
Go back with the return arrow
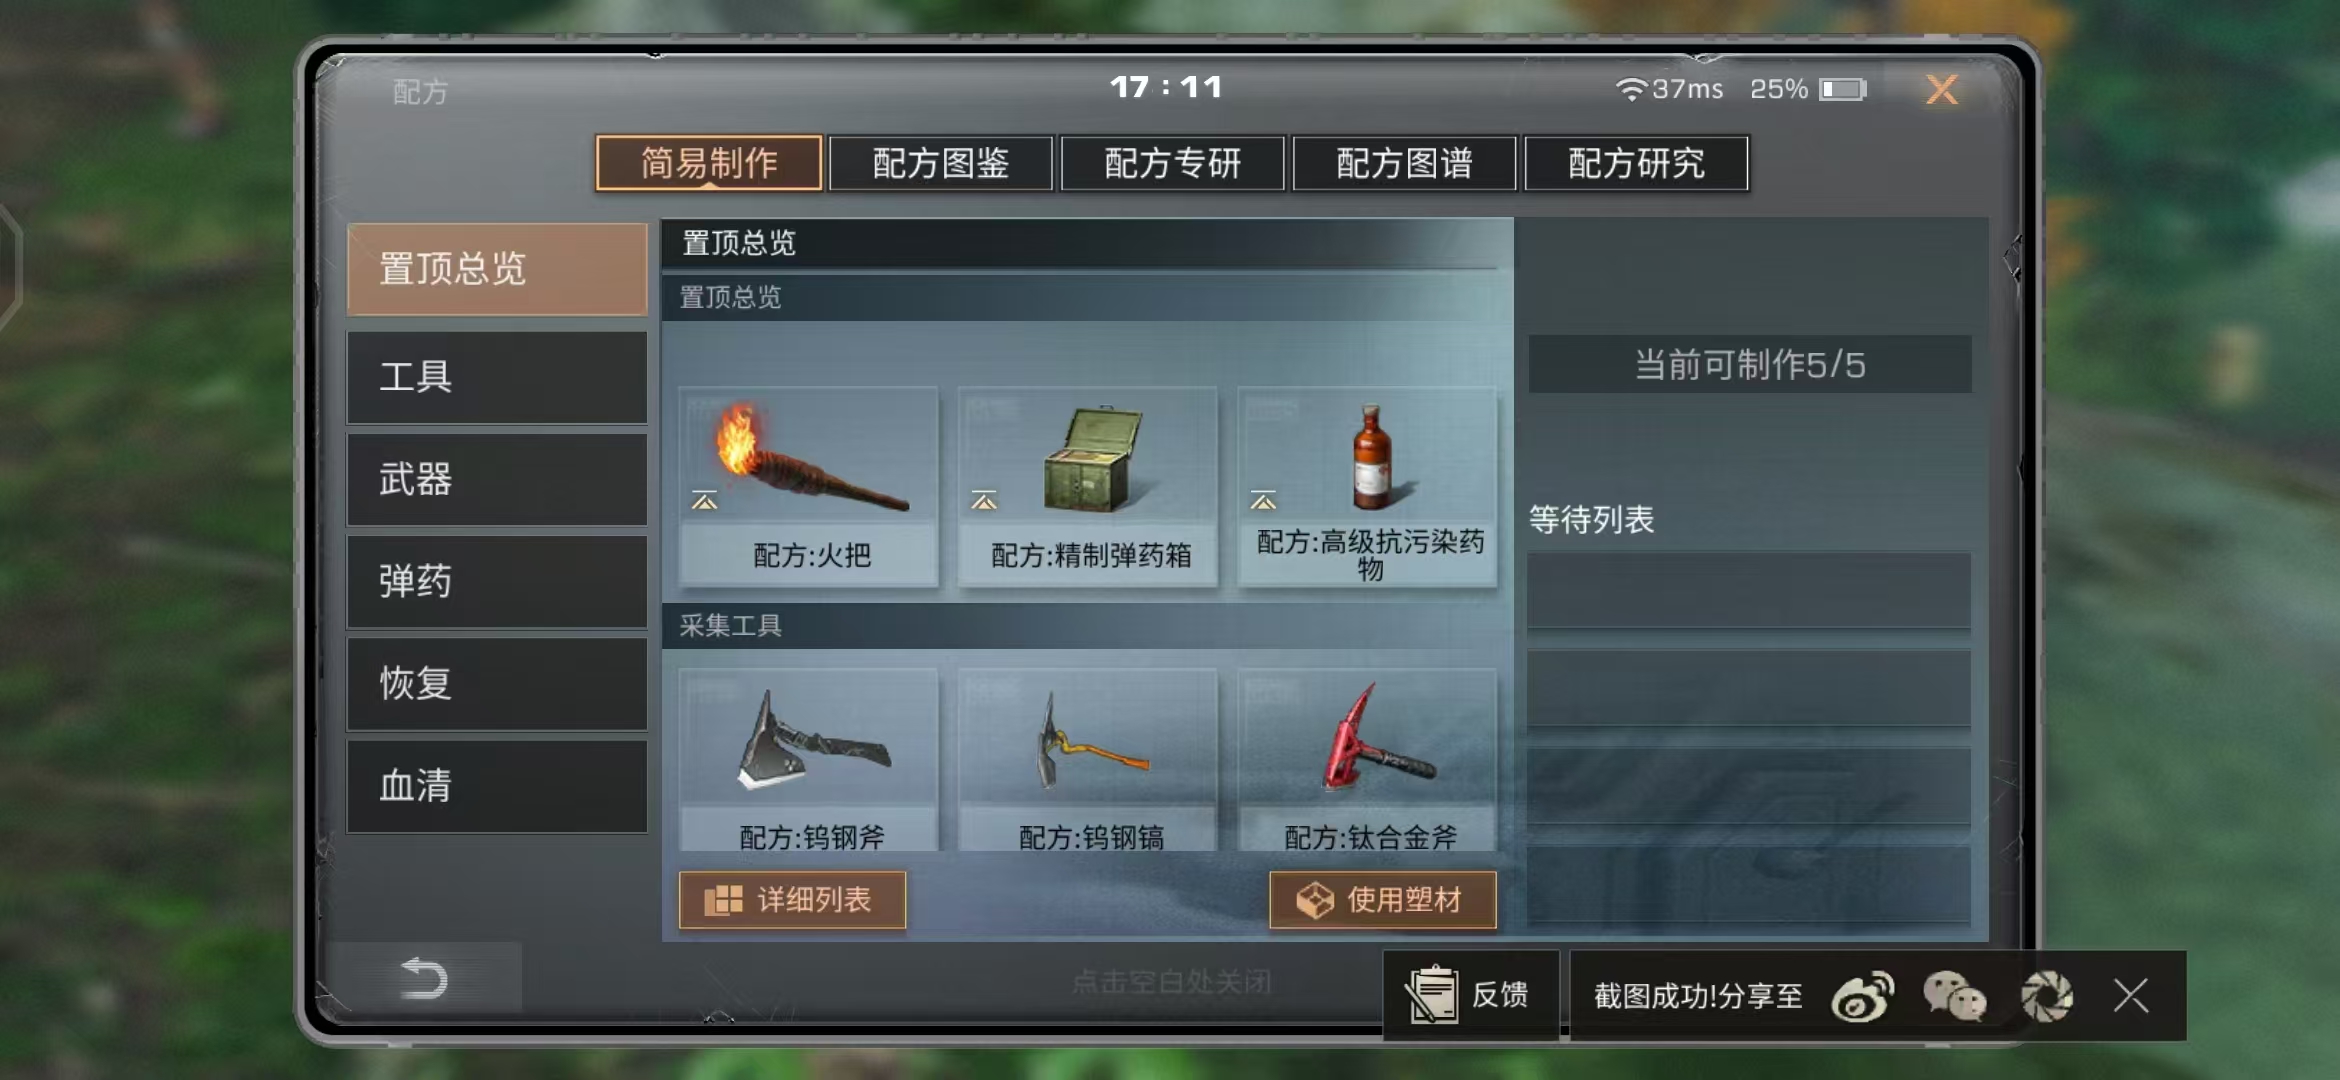tap(423, 978)
